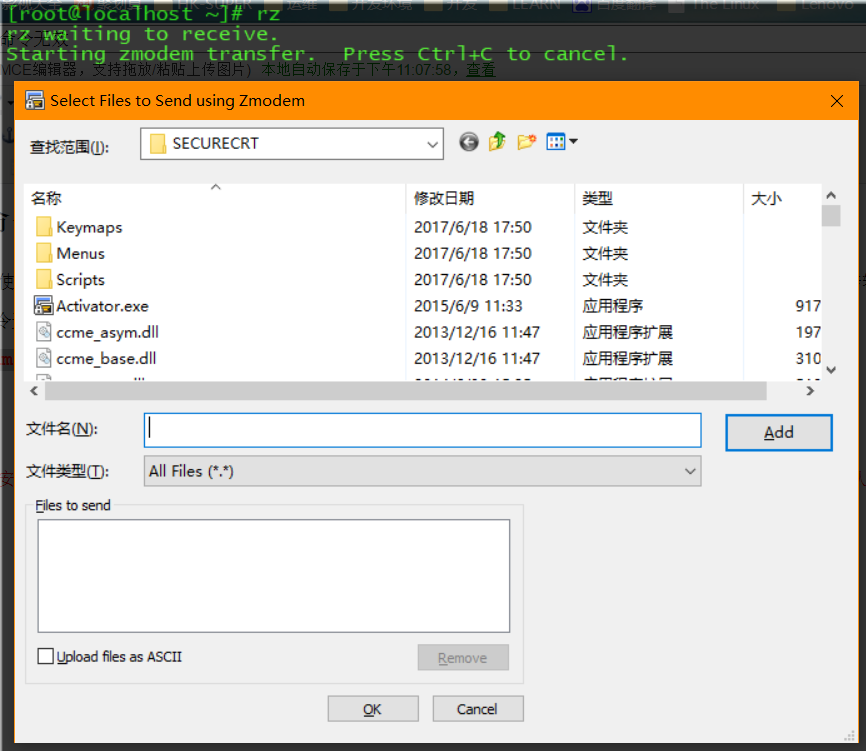Select the ccme_asym.dll file name

point(108,332)
